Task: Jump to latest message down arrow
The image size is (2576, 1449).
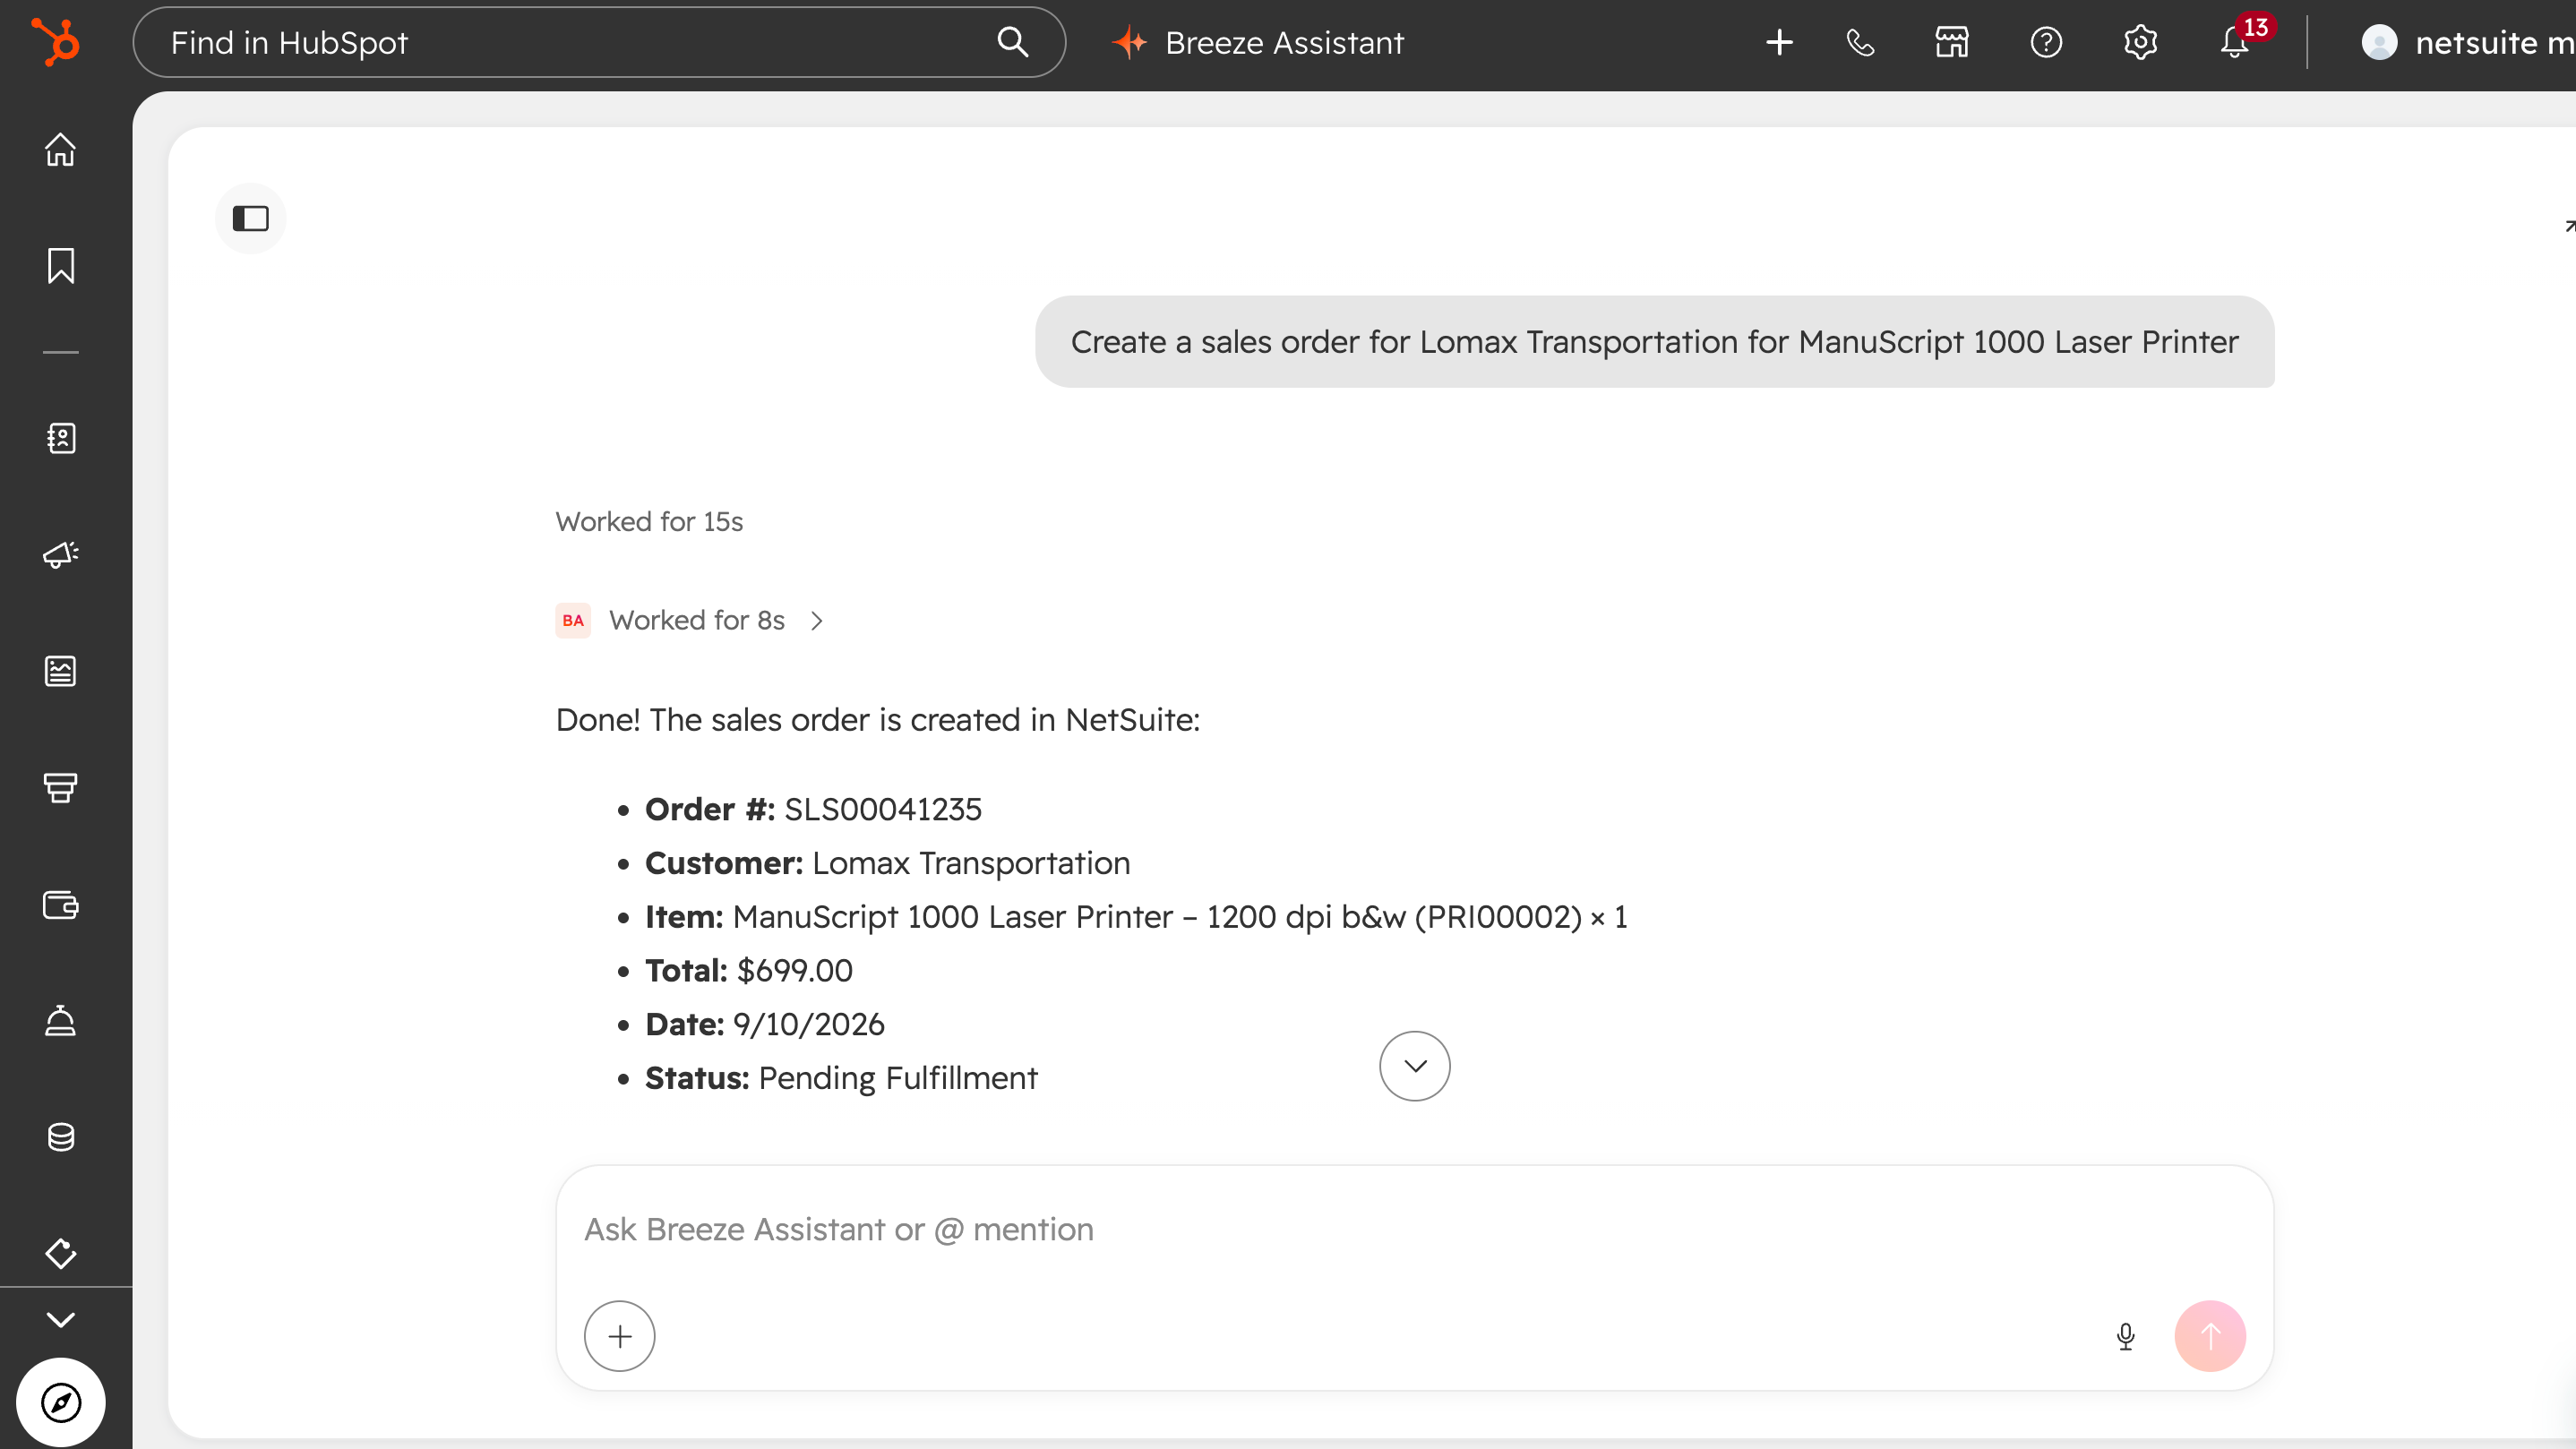Action: tap(1414, 1066)
